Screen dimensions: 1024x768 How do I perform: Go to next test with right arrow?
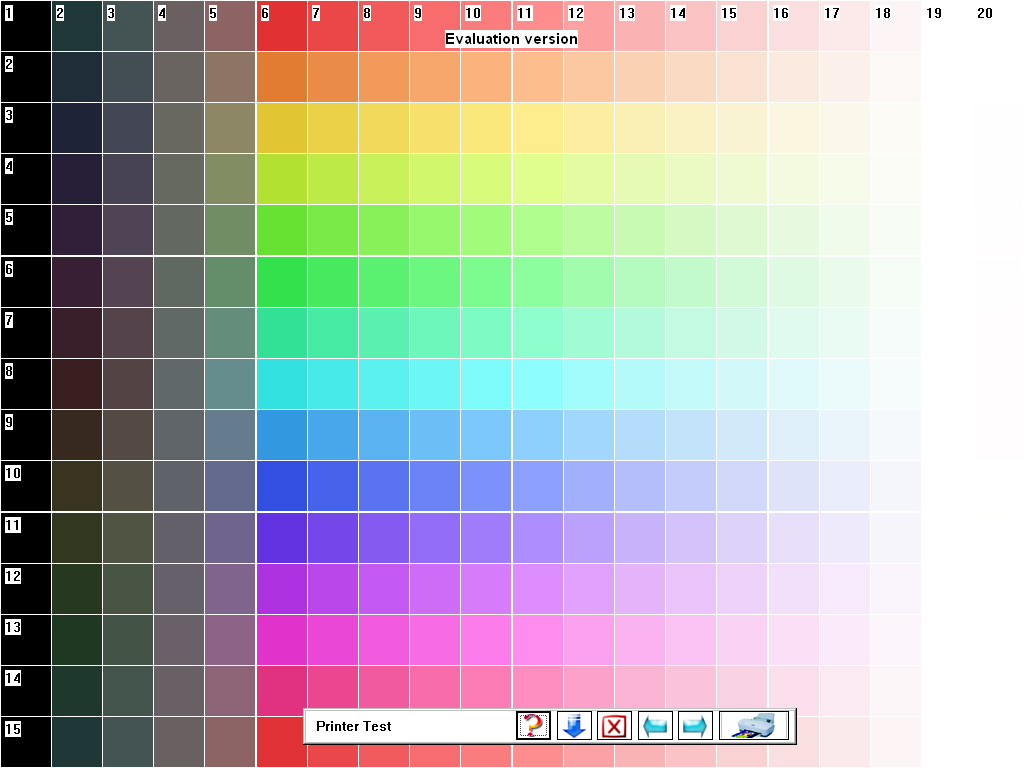695,726
